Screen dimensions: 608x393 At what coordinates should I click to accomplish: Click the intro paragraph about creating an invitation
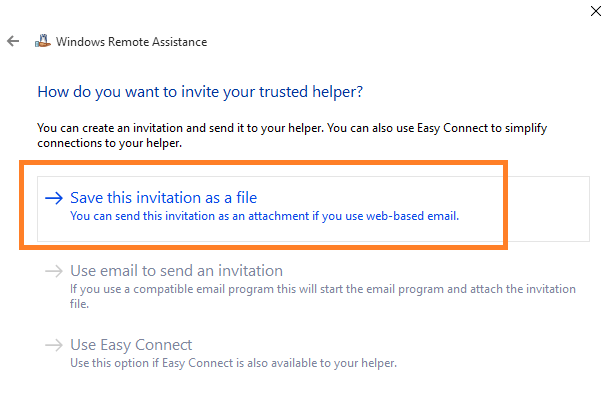tap(292, 135)
